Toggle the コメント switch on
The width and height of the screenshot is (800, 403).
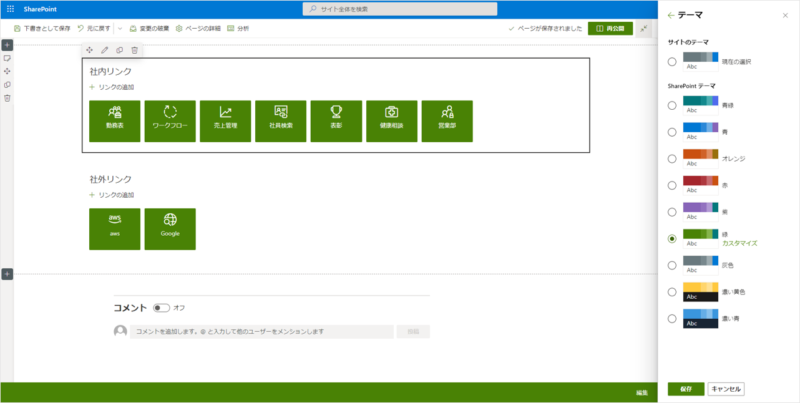[x=161, y=308]
